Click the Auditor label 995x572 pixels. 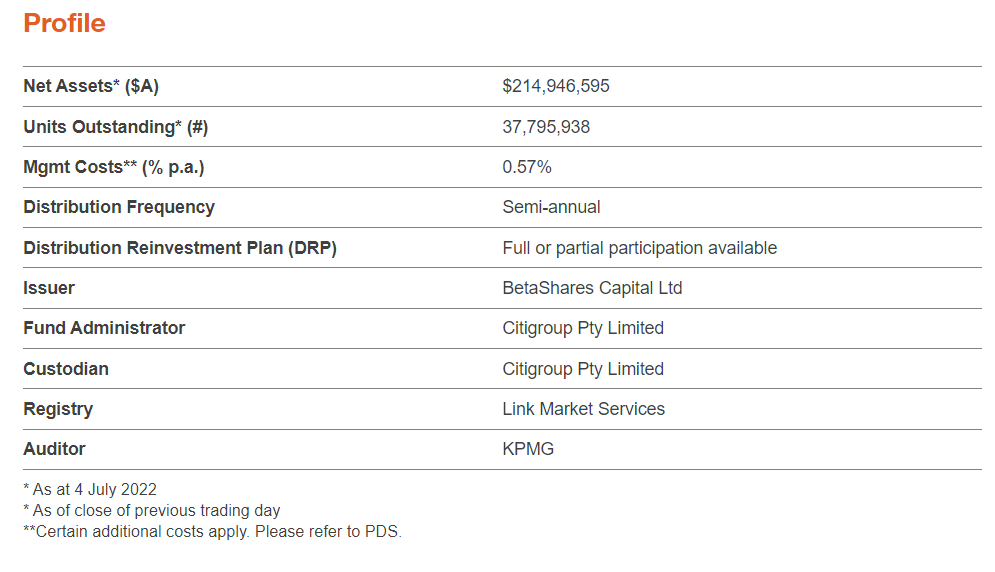point(54,449)
